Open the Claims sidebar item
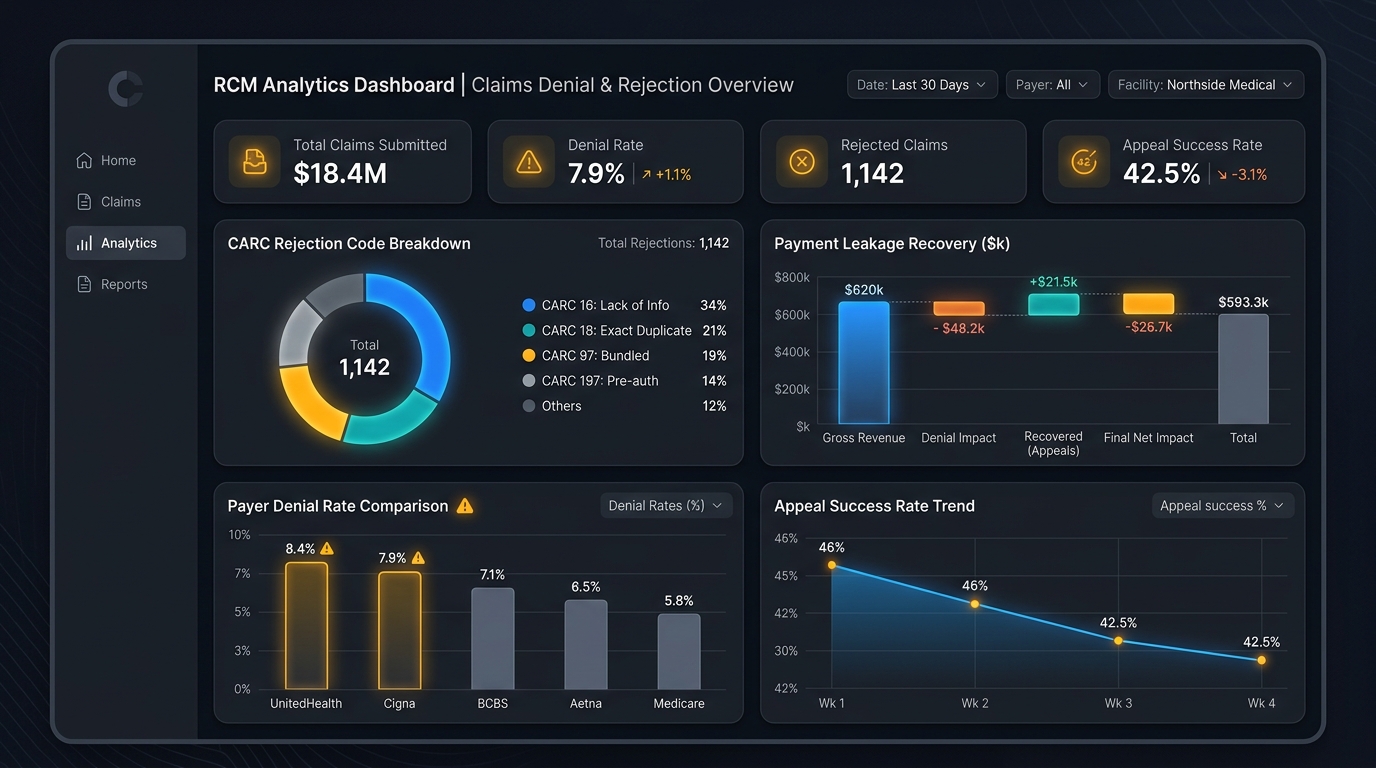 coord(126,202)
